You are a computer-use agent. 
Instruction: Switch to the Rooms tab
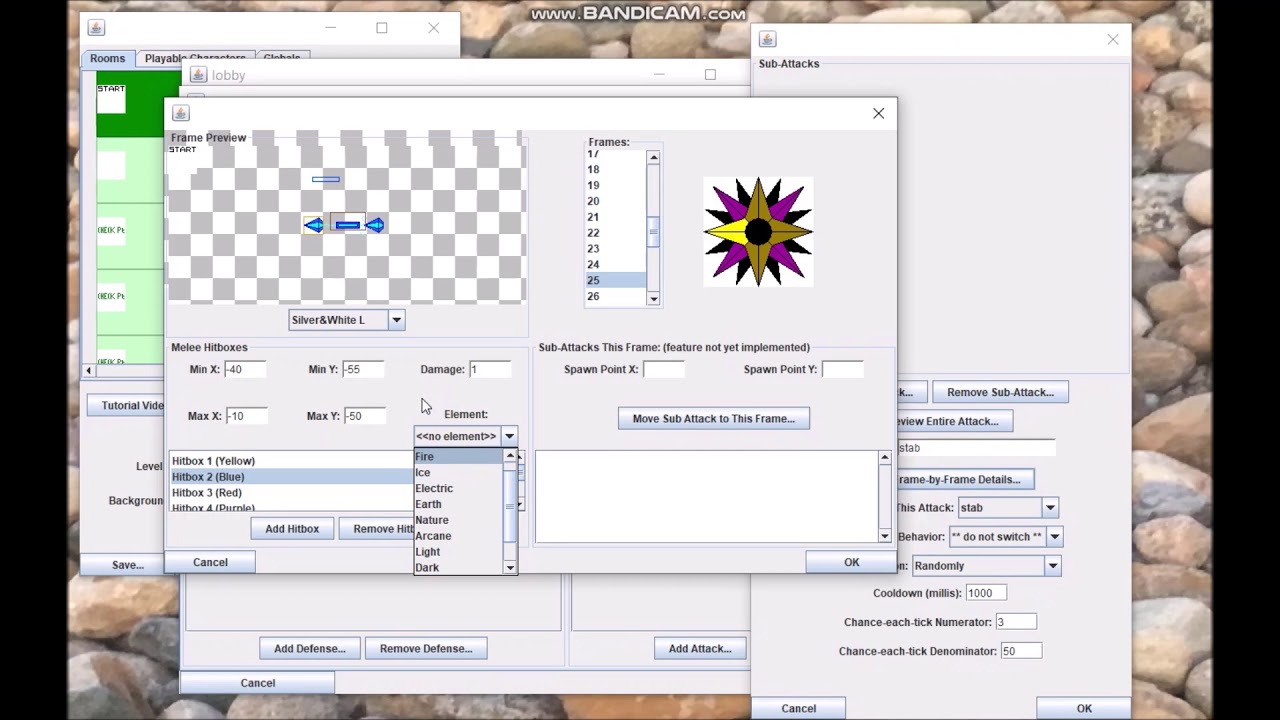pyautogui.click(x=107, y=58)
